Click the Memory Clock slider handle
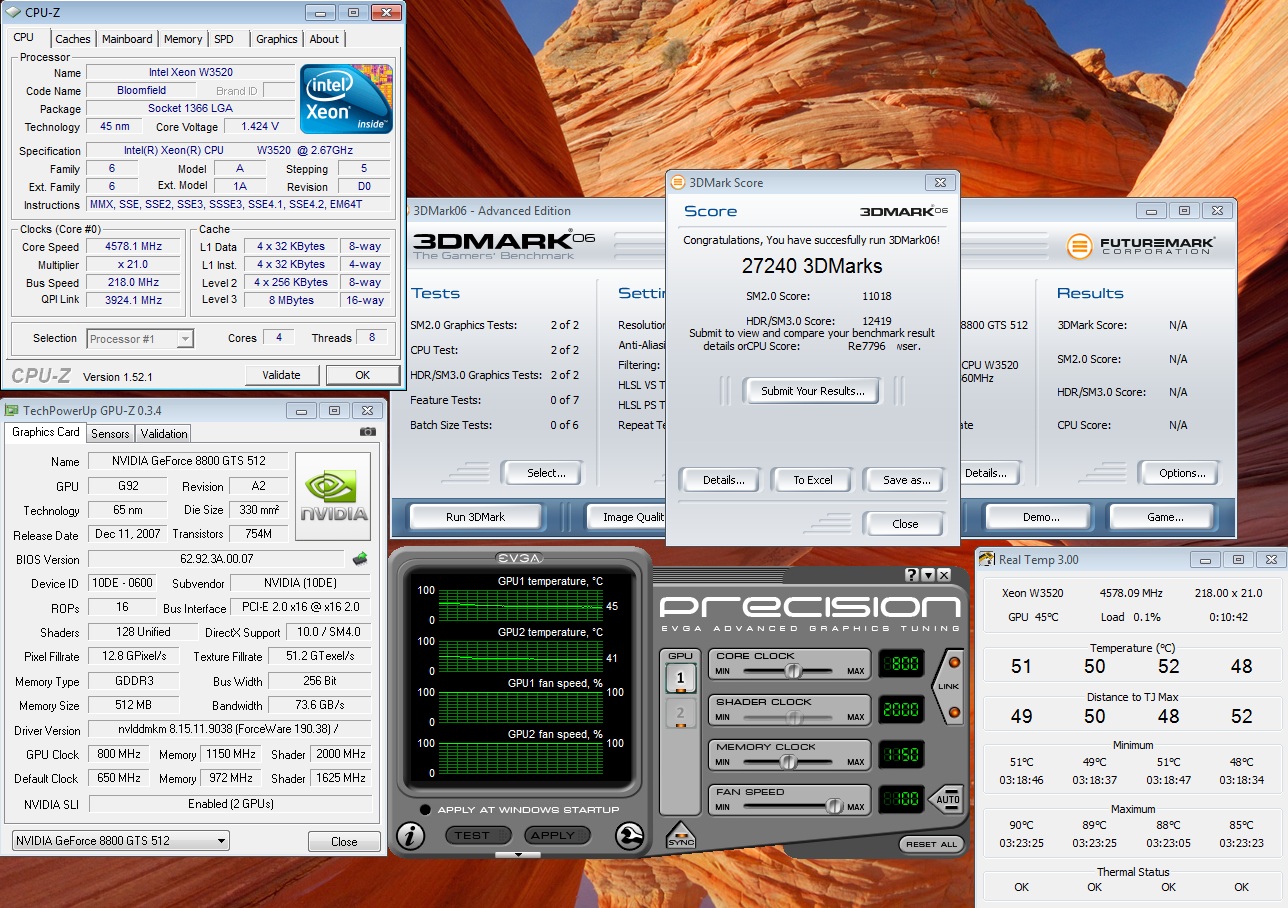The height and width of the screenshot is (908, 1288). click(x=788, y=761)
